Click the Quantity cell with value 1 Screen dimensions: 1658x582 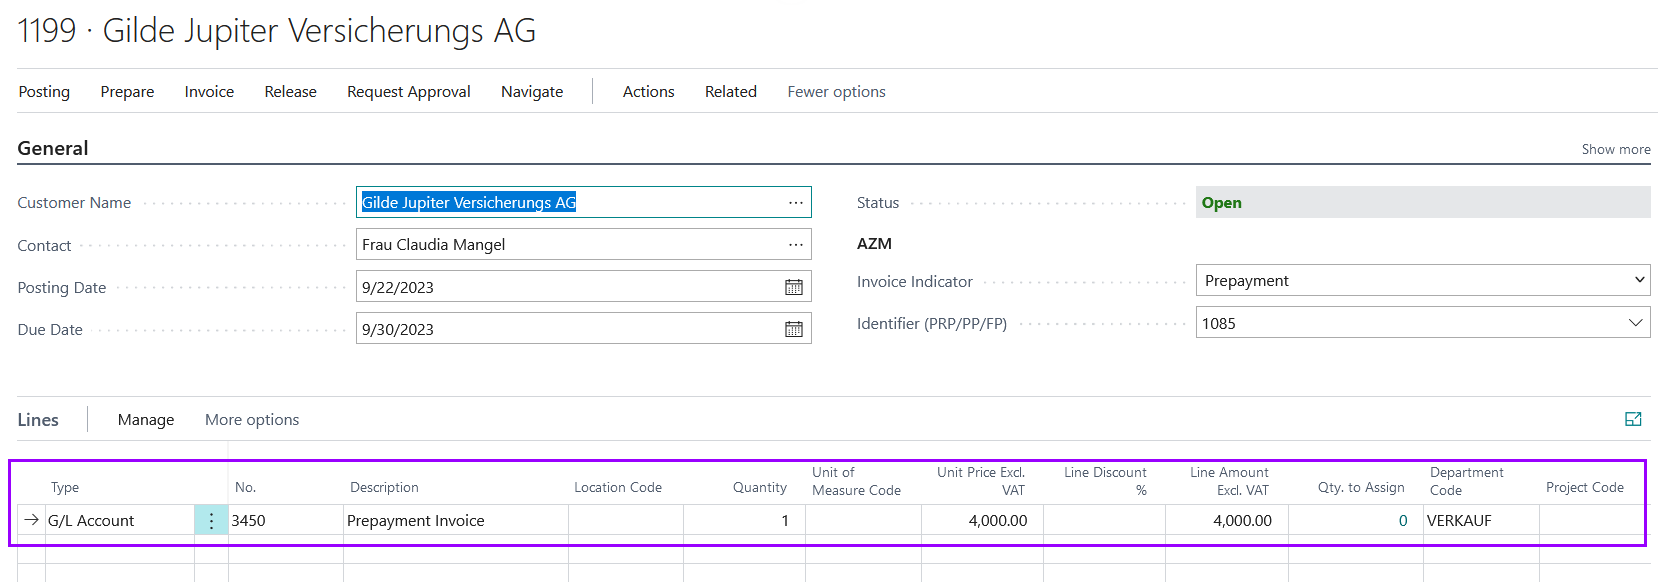[x=744, y=520]
